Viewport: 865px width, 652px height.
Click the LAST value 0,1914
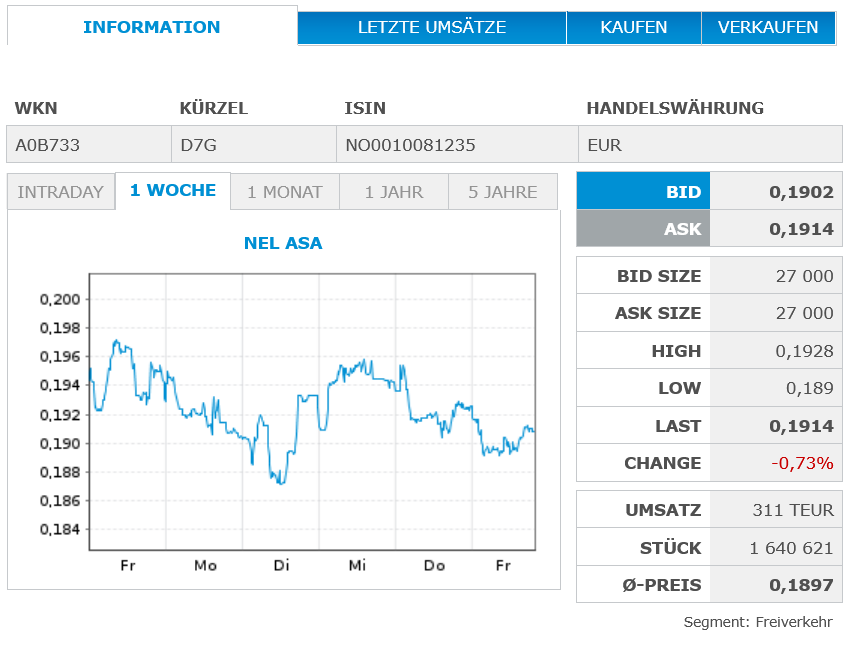(801, 426)
